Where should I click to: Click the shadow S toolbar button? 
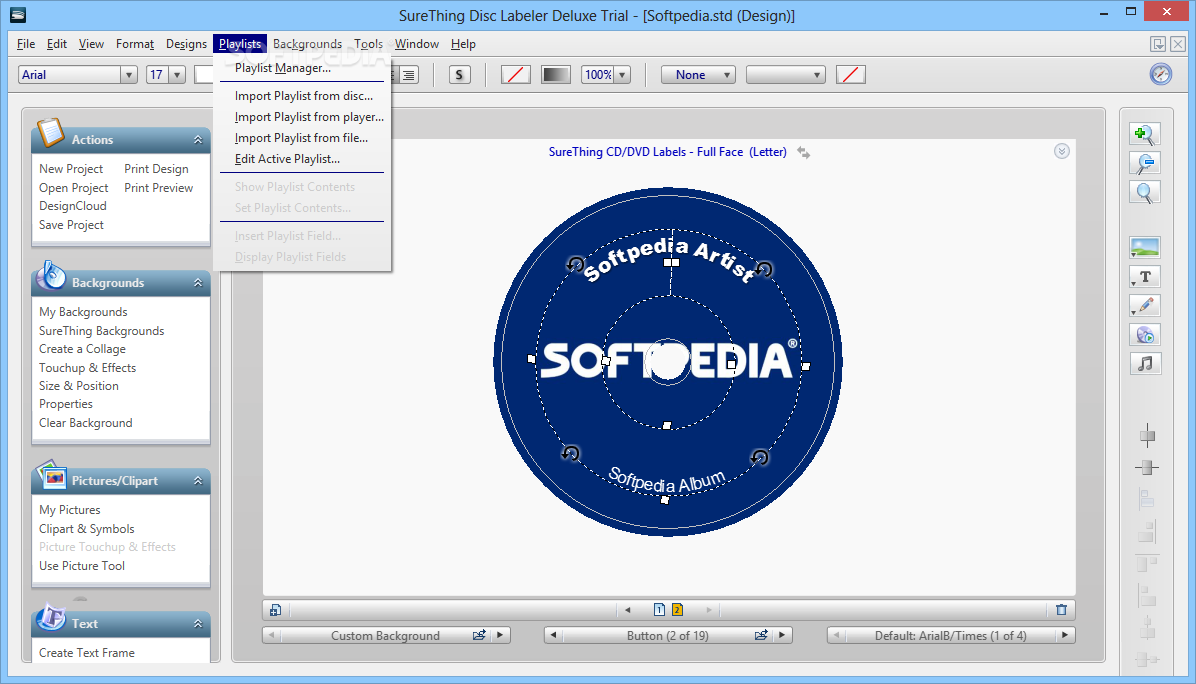pyautogui.click(x=459, y=75)
